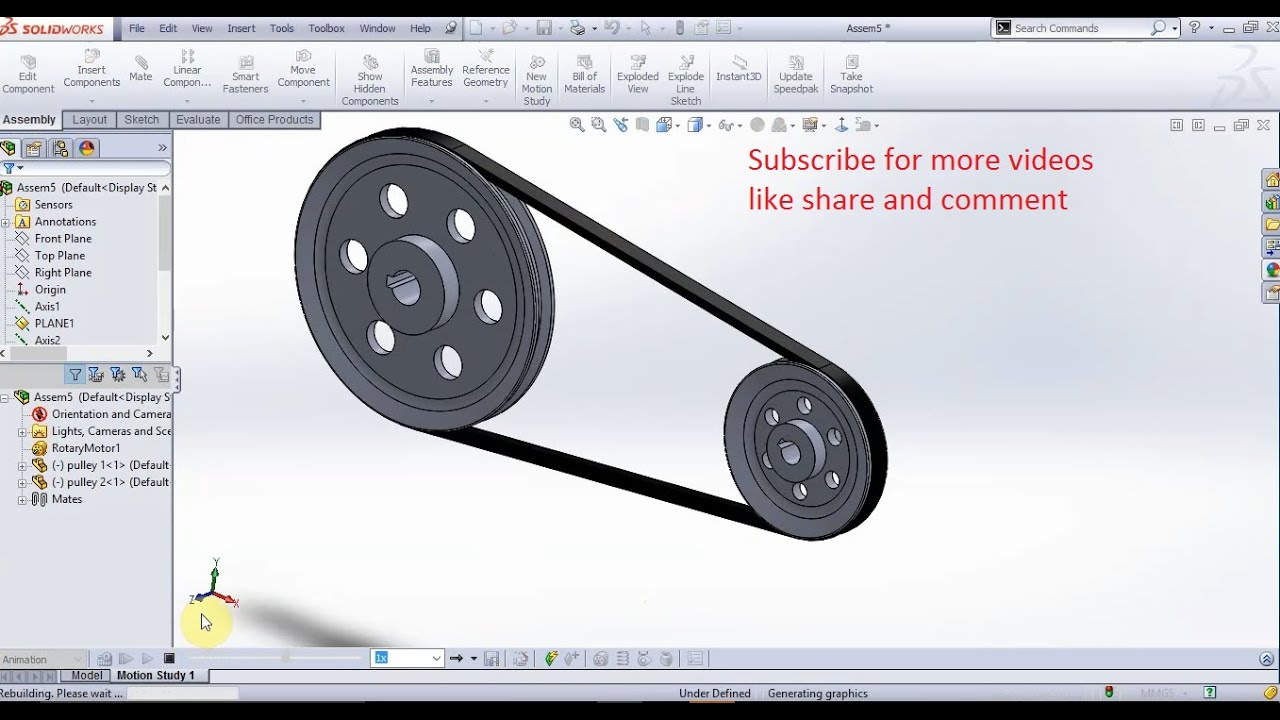Click Zoom to Fit icon in viewport
The width and height of the screenshot is (1280, 720).
pos(577,125)
